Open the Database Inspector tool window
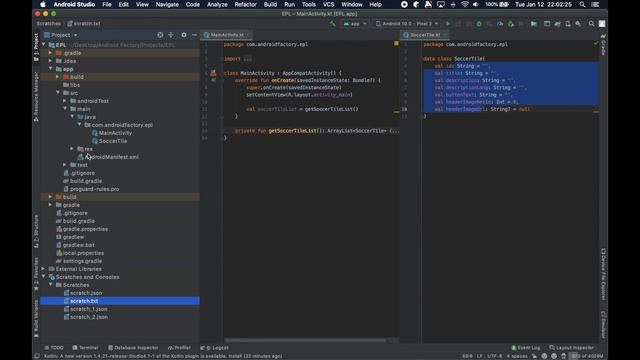 coord(133,348)
